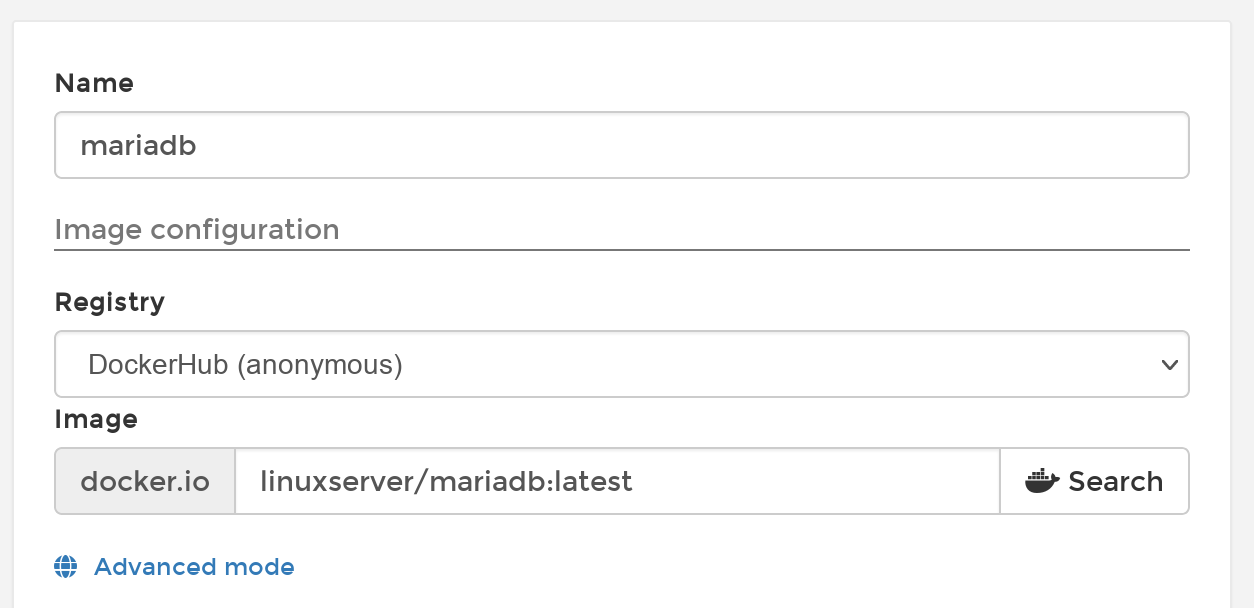
Task: Click the divider line under Image configuration
Action: pyautogui.click(x=620, y=249)
